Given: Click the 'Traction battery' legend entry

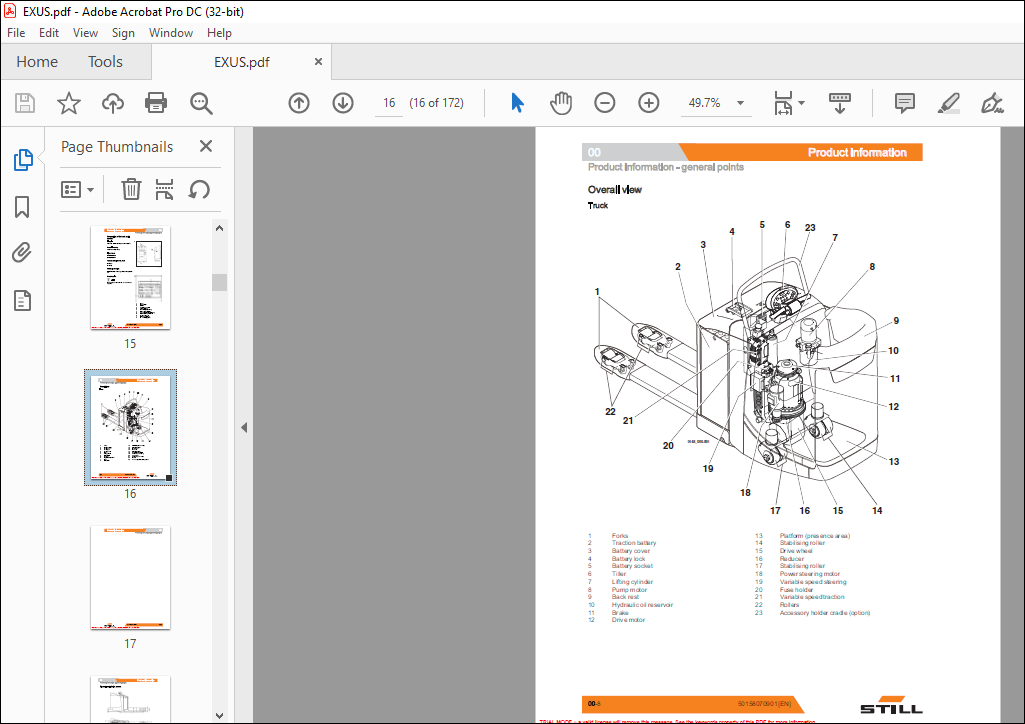Looking at the screenshot, I should pyautogui.click(x=633, y=543).
